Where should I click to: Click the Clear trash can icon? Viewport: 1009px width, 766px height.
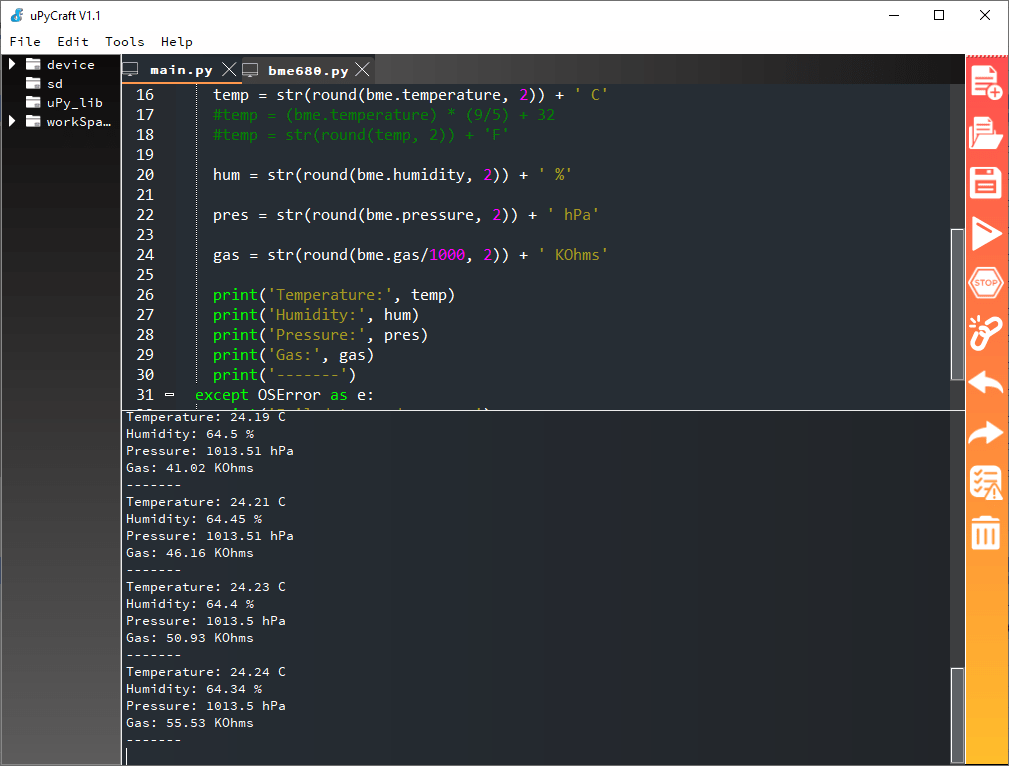pos(986,532)
